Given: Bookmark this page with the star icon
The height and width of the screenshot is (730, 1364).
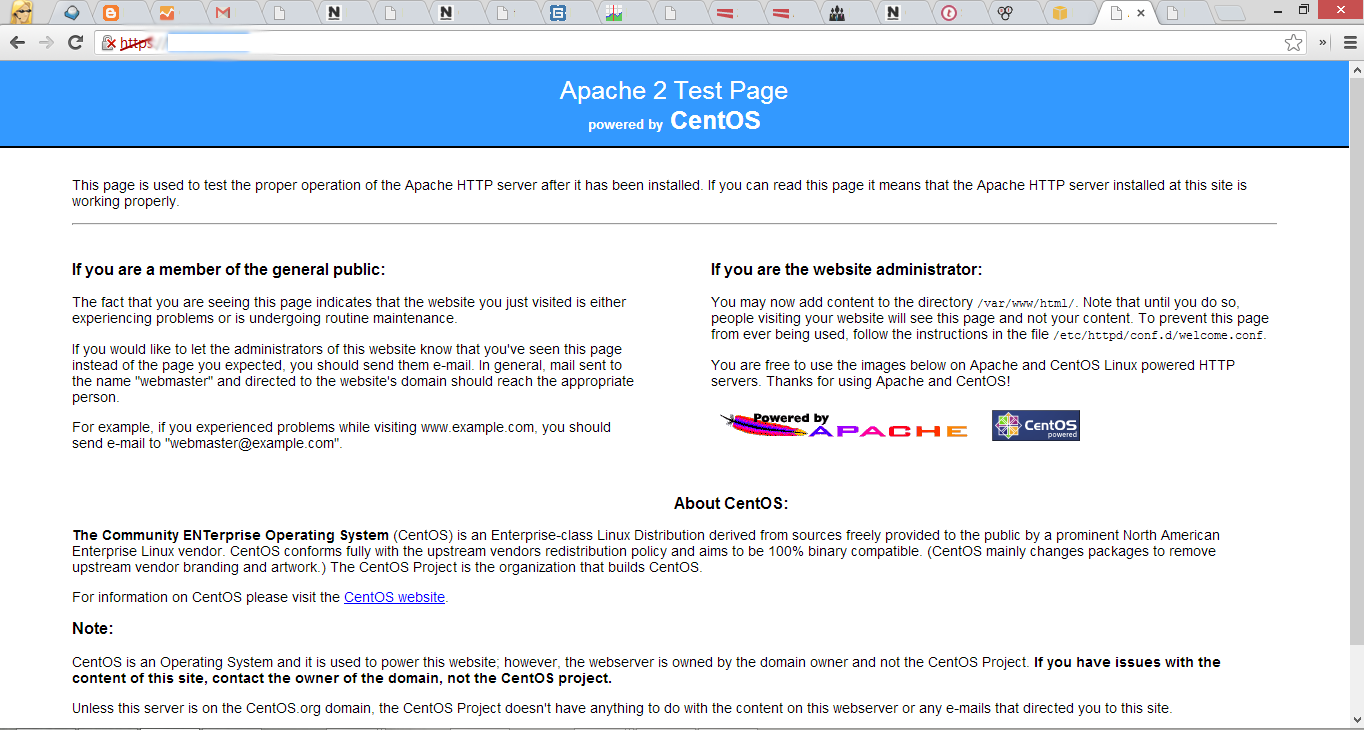Looking at the screenshot, I should pyautogui.click(x=1294, y=42).
